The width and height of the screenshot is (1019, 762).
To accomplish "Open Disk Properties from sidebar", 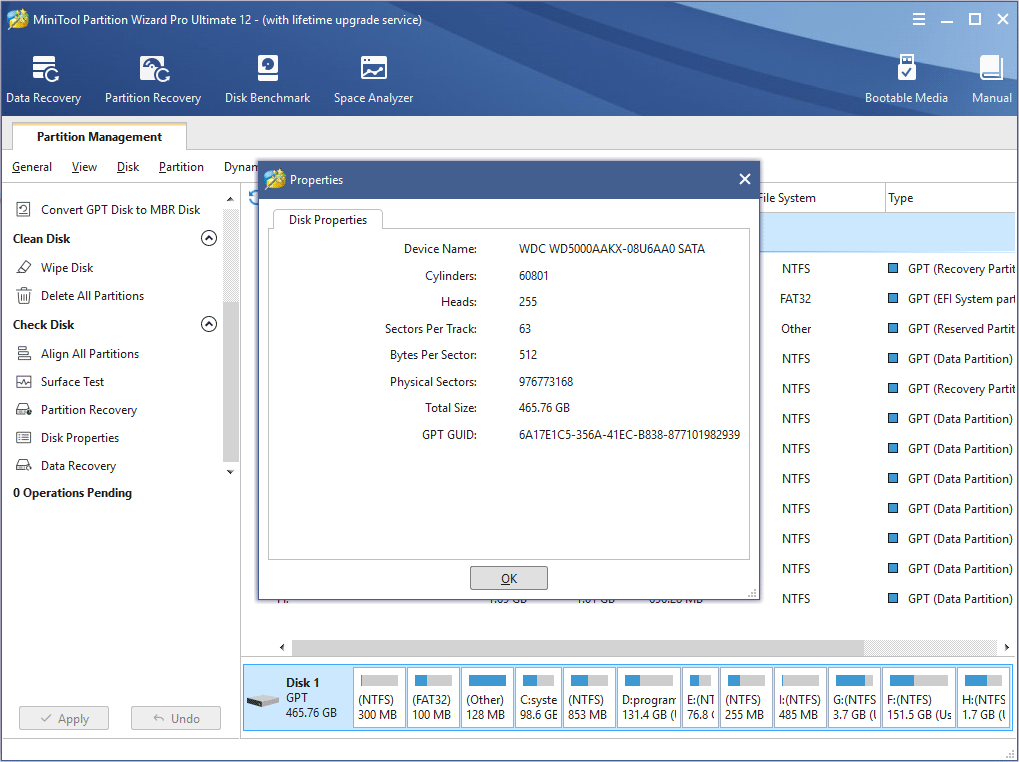I will [68, 438].
